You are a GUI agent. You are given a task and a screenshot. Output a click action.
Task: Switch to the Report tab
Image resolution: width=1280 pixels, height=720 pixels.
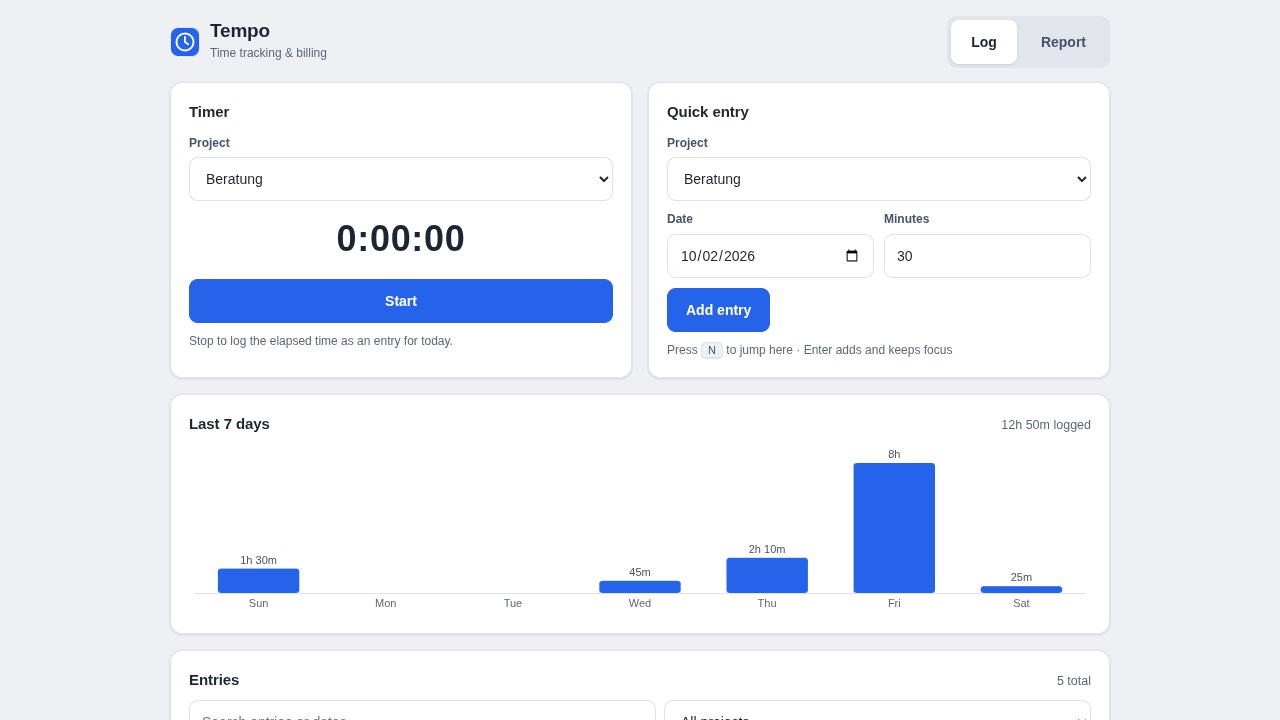(1063, 42)
